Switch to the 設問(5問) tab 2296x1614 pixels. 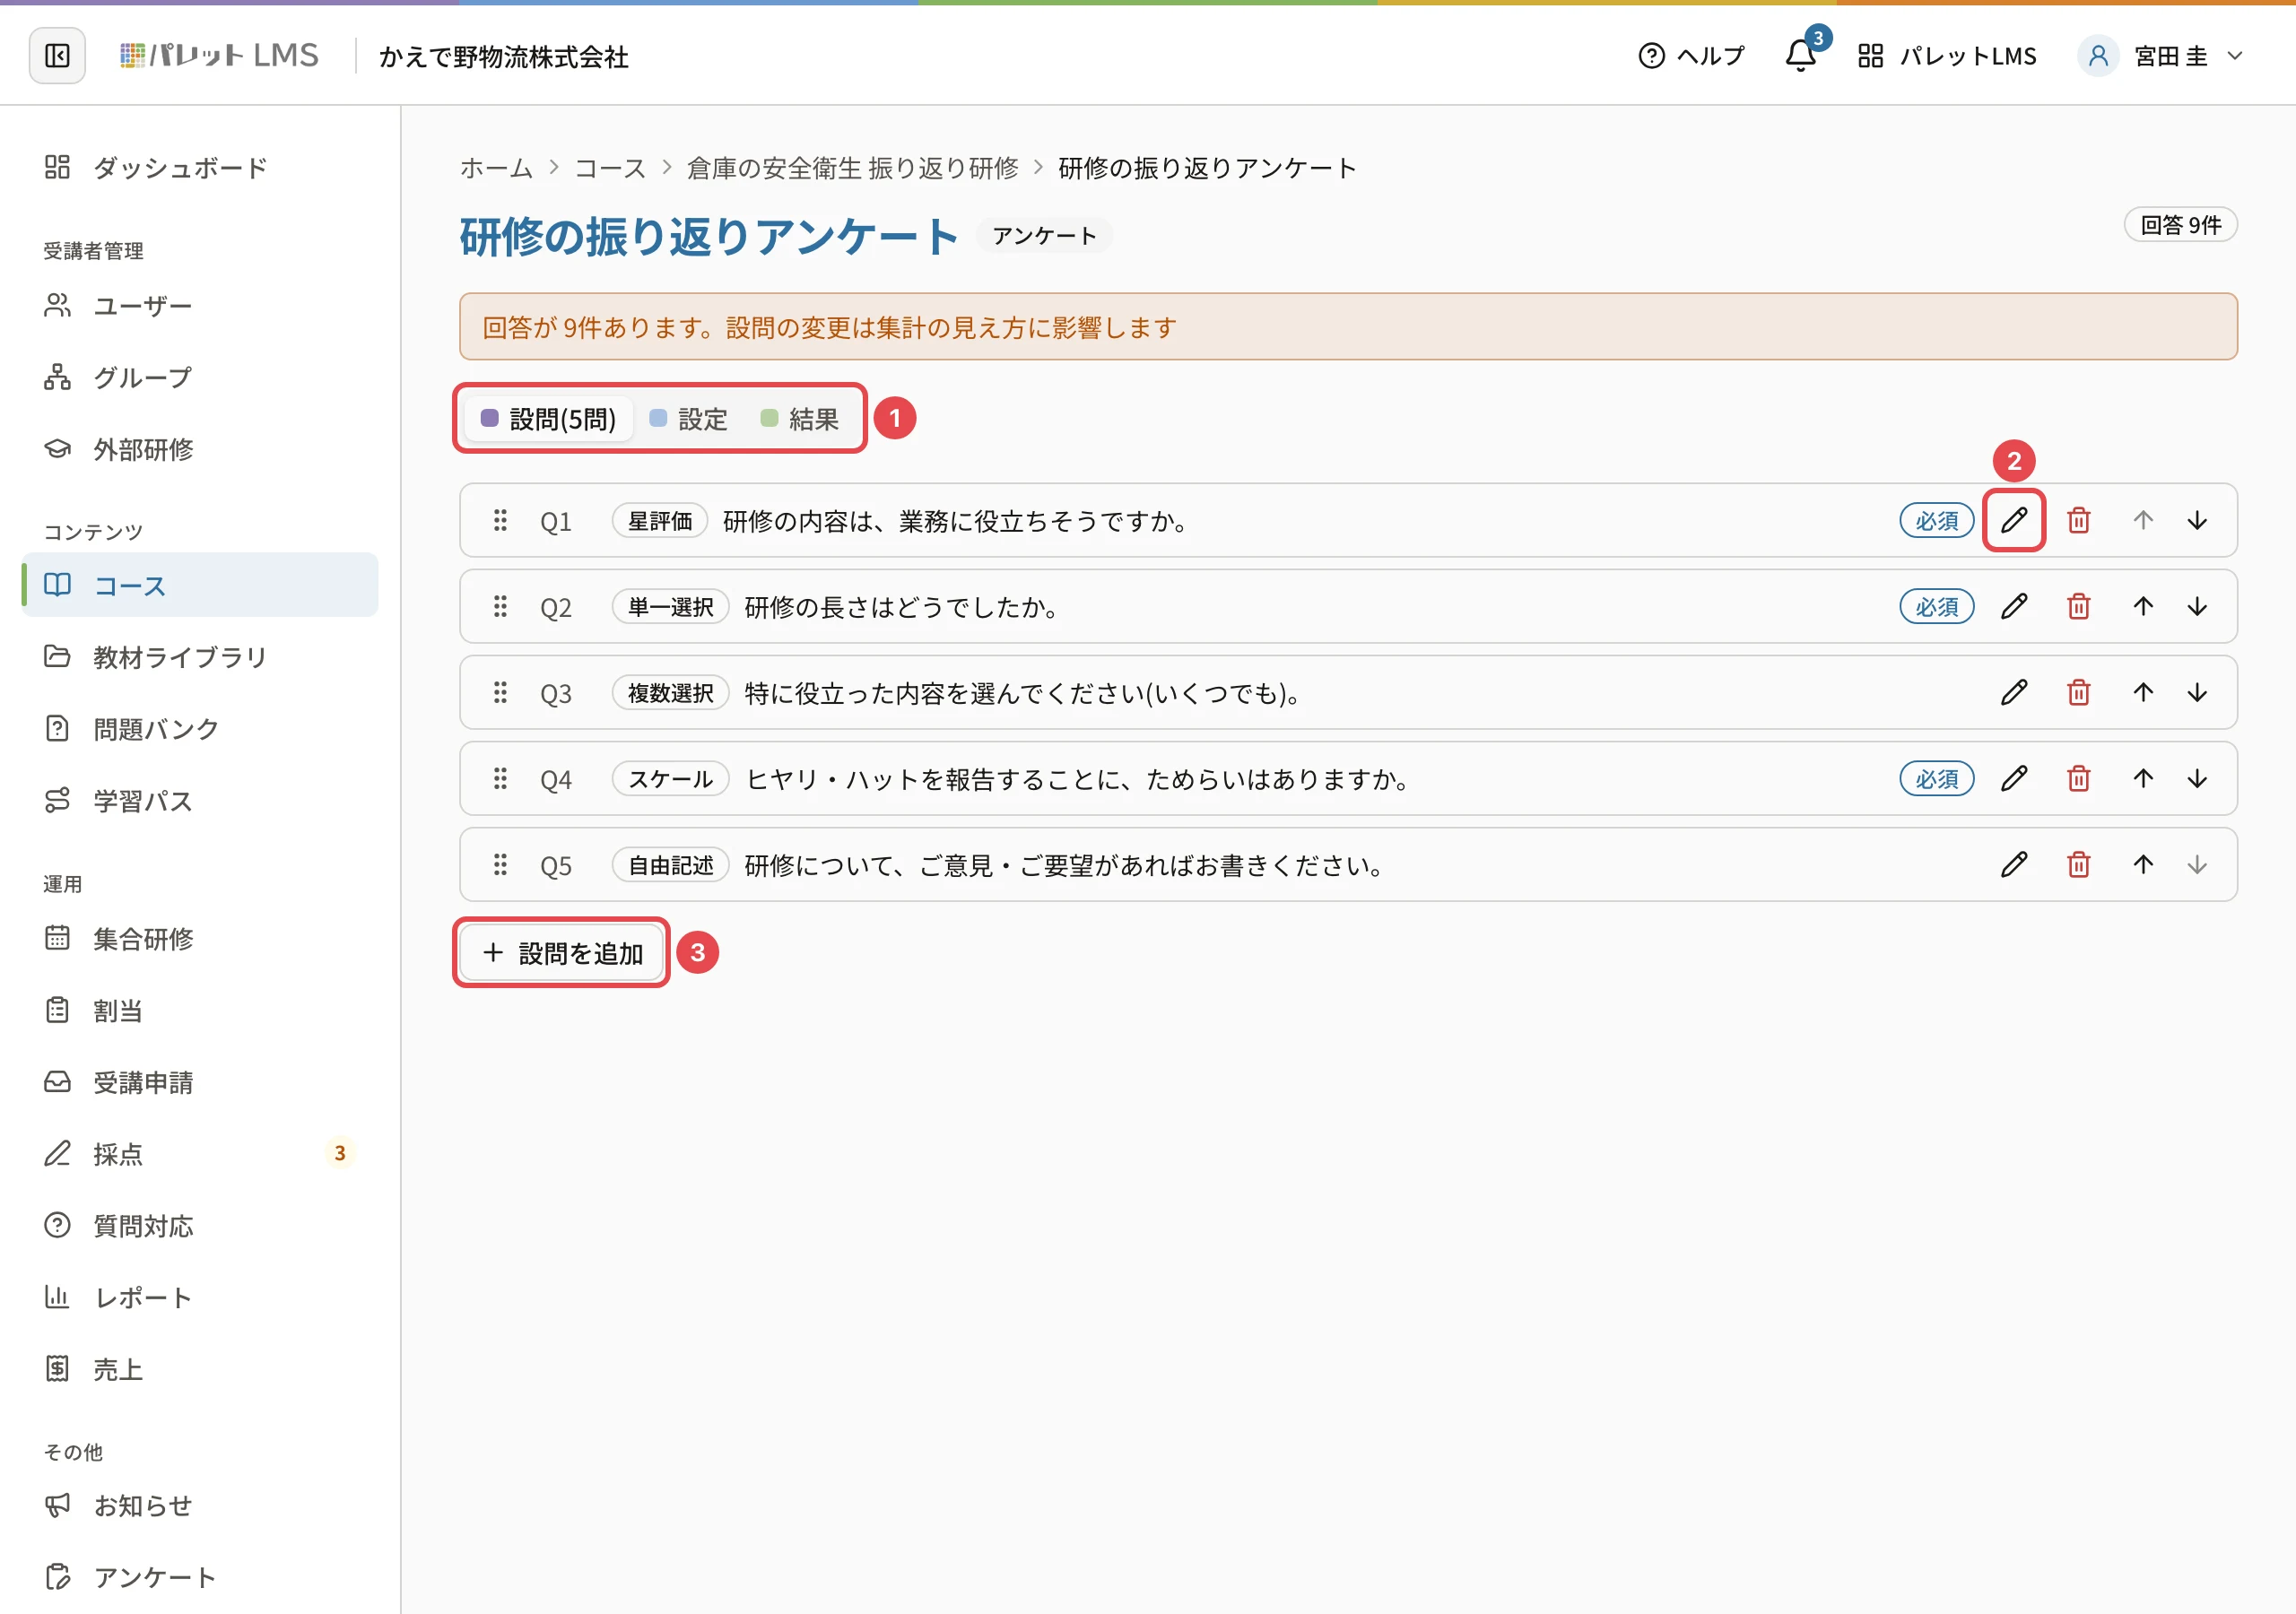[x=548, y=419]
